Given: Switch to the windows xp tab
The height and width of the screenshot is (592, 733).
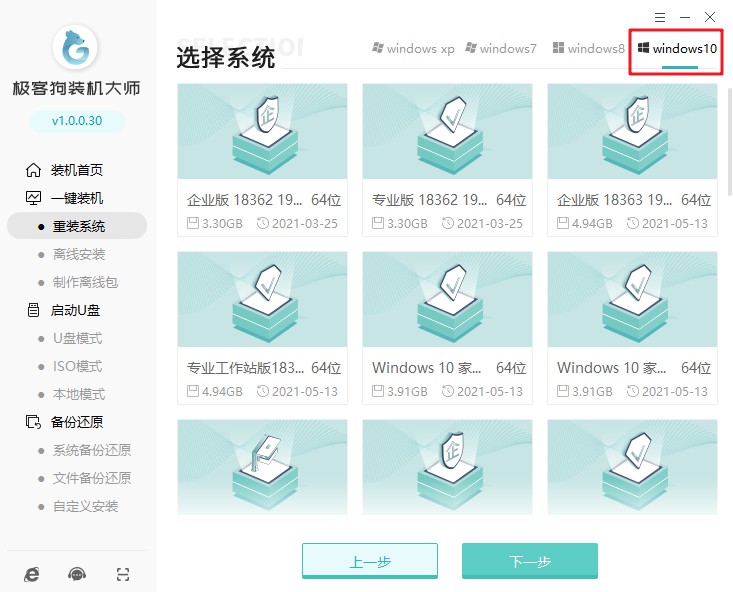Looking at the screenshot, I should pyautogui.click(x=412, y=48).
